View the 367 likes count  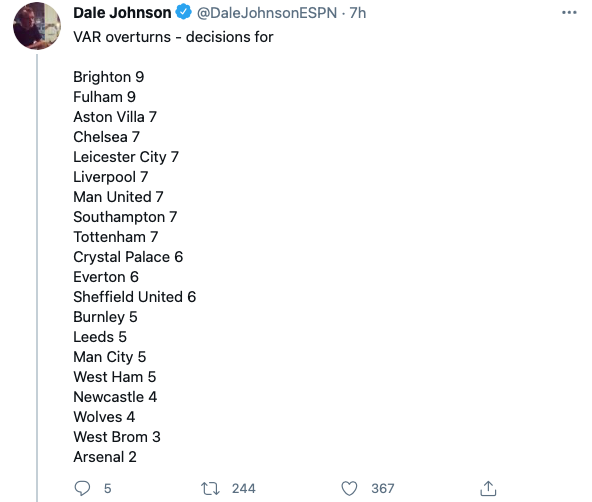pyautogui.click(x=382, y=488)
